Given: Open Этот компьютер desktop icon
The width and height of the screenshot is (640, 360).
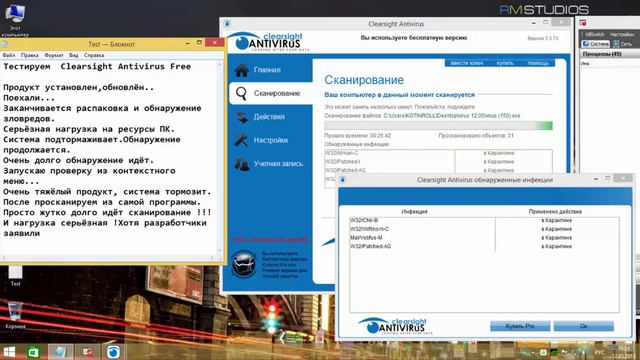Looking at the screenshot, I should 15,20.
